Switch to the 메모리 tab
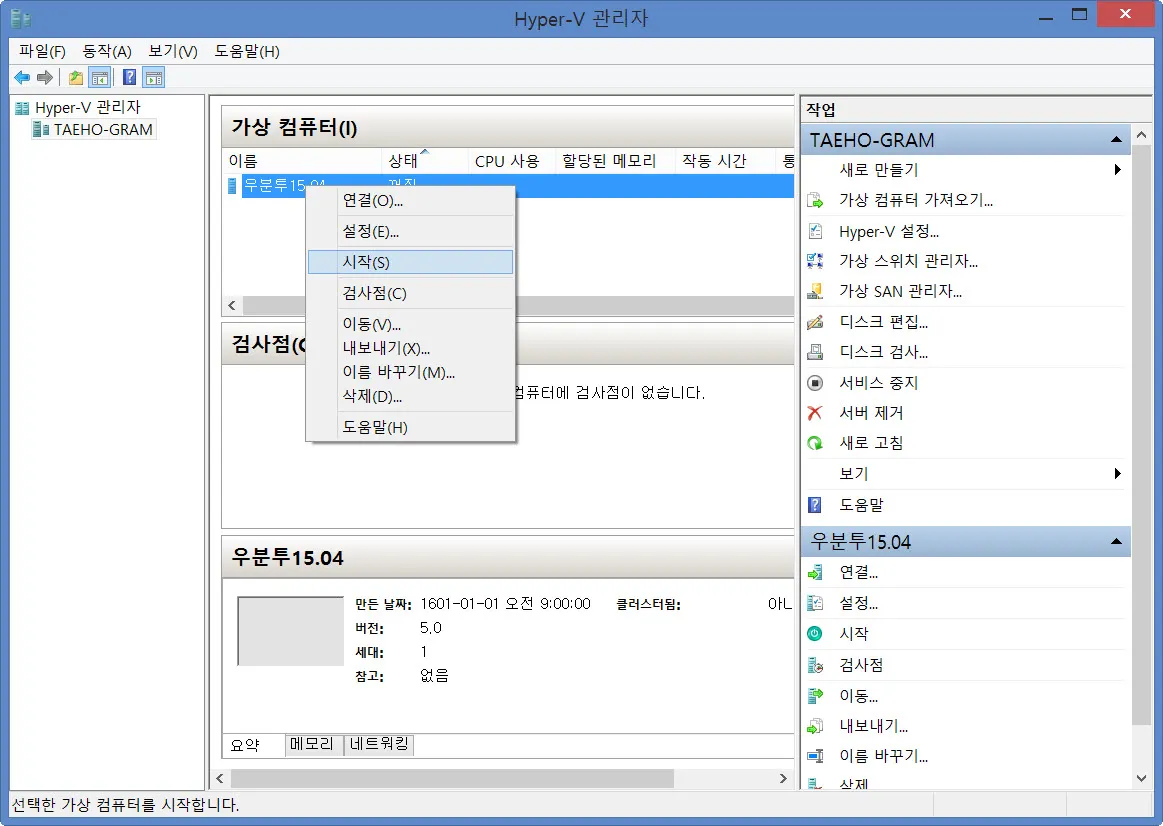1163x826 pixels. point(314,744)
